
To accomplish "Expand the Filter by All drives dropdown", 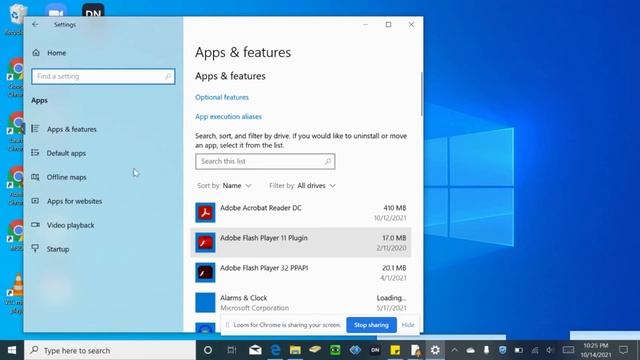I will click(x=302, y=186).
